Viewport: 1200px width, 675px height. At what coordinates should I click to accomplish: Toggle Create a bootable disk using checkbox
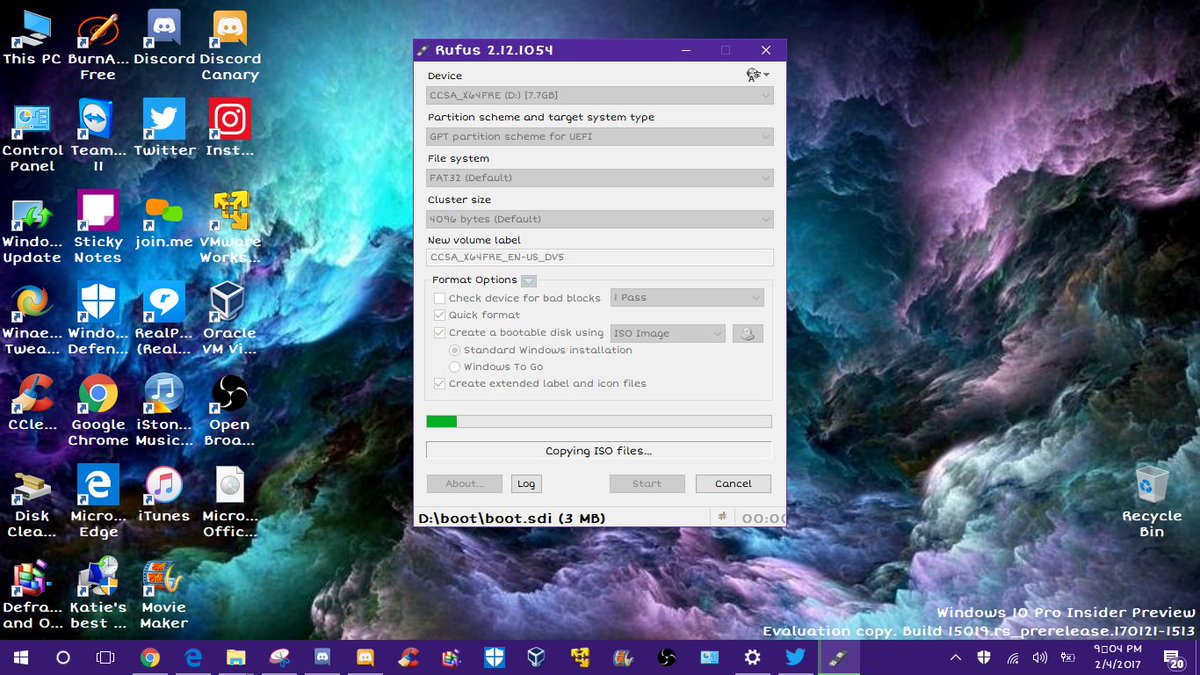coord(440,333)
